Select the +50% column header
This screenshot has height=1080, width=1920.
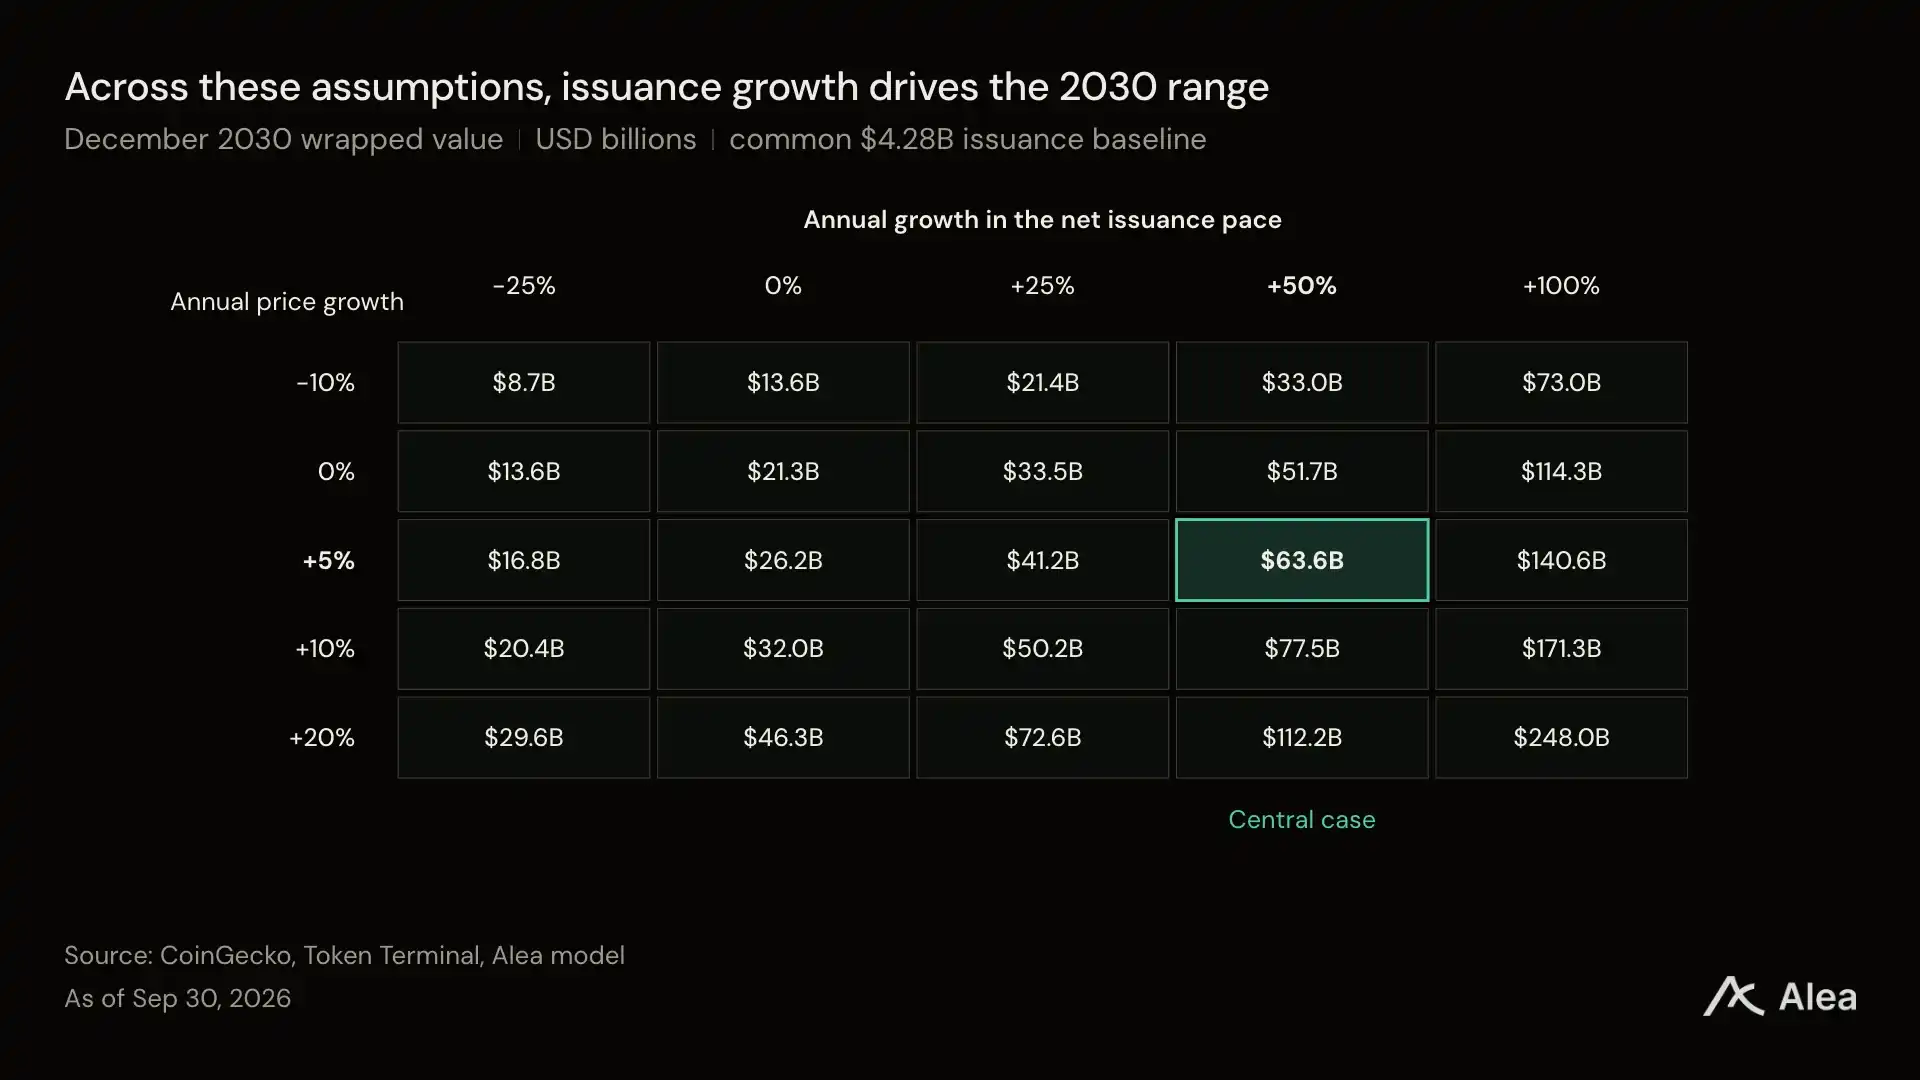[1301, 286]
